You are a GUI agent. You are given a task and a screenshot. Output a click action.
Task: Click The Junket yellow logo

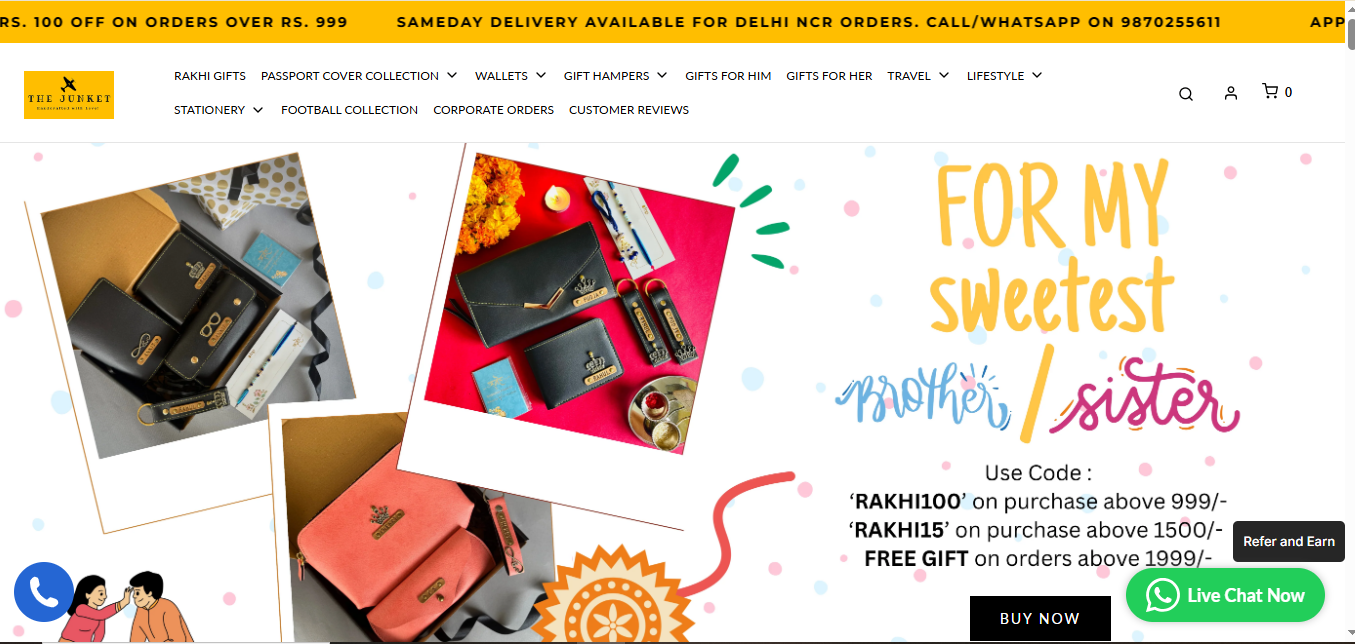coord(69,95)
